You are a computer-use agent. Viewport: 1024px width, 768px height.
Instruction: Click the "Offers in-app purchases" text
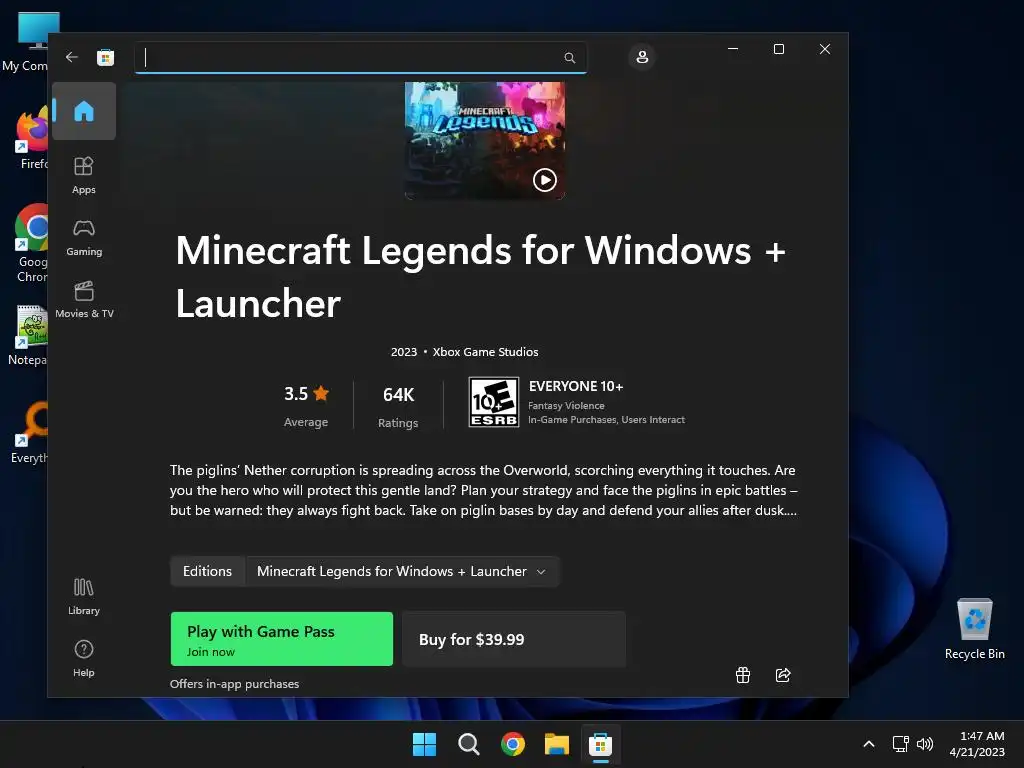(234, 684)
